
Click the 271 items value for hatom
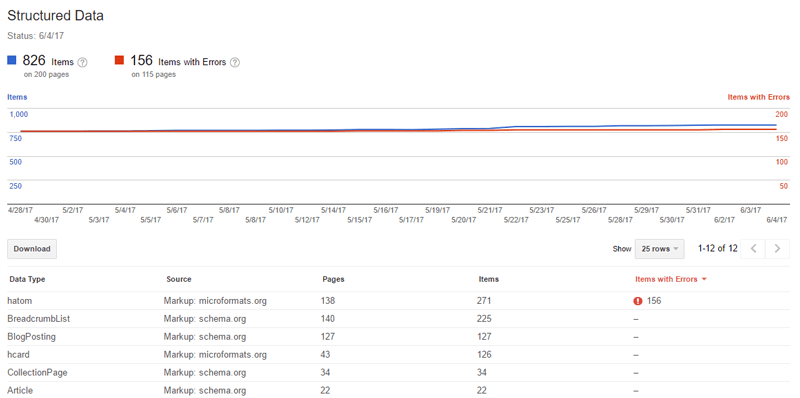pyautogui.click(x=485, y=301)
